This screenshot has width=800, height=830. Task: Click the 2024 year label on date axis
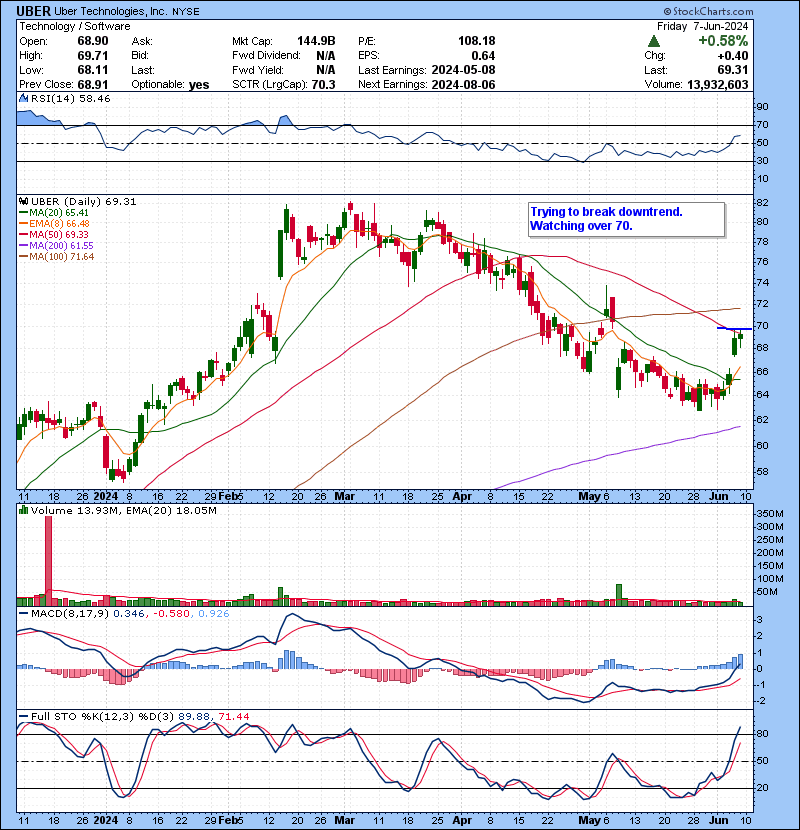click(106, 496)
